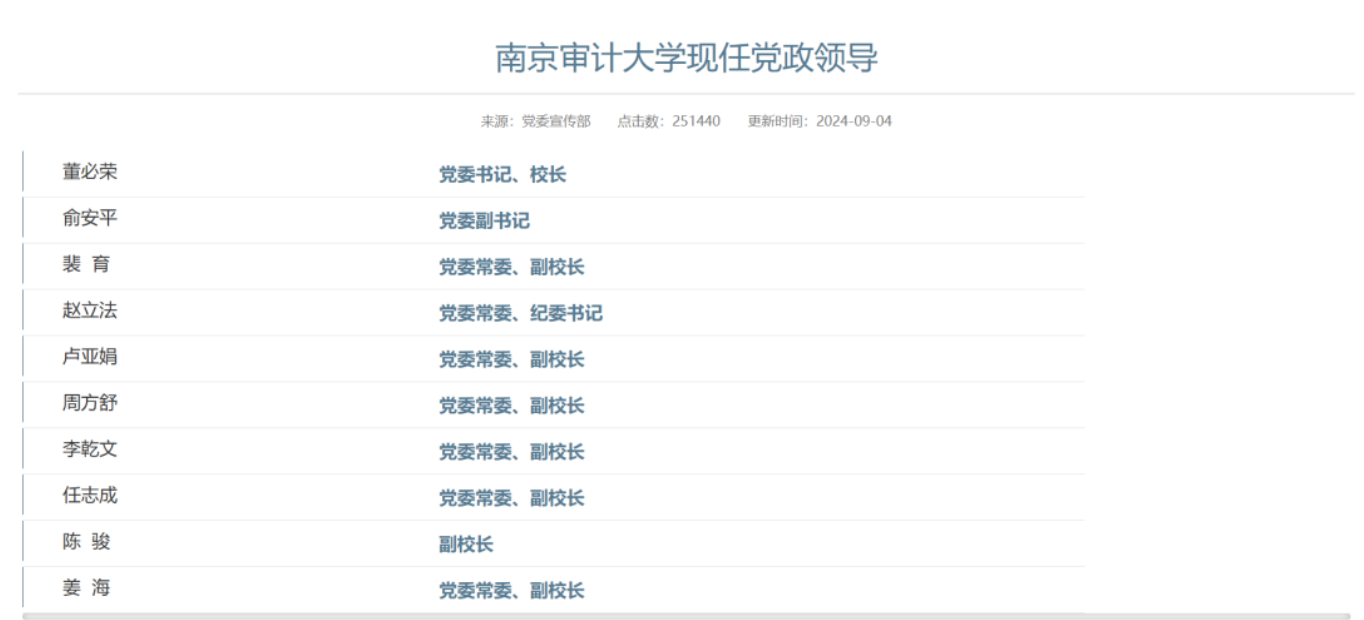
Task: Click 裴育's title 党委常委、副校长
Action: pos(511,268)
